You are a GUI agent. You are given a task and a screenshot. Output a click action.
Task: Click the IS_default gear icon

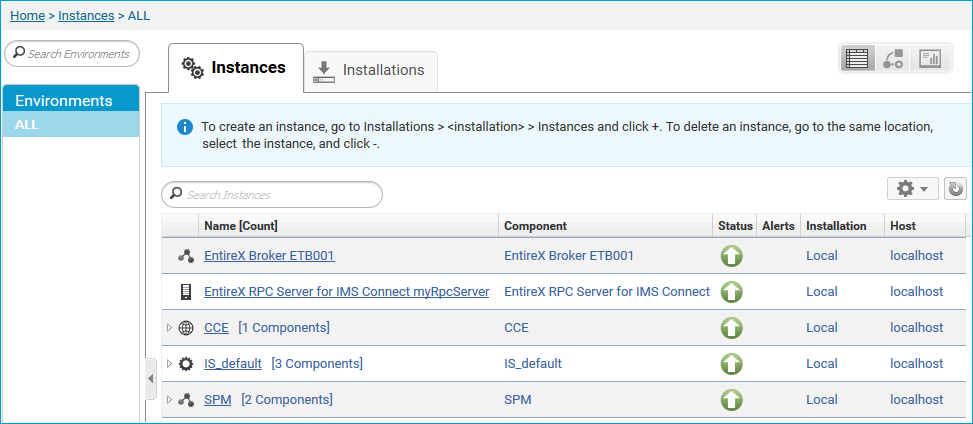(x=186, y=364)
